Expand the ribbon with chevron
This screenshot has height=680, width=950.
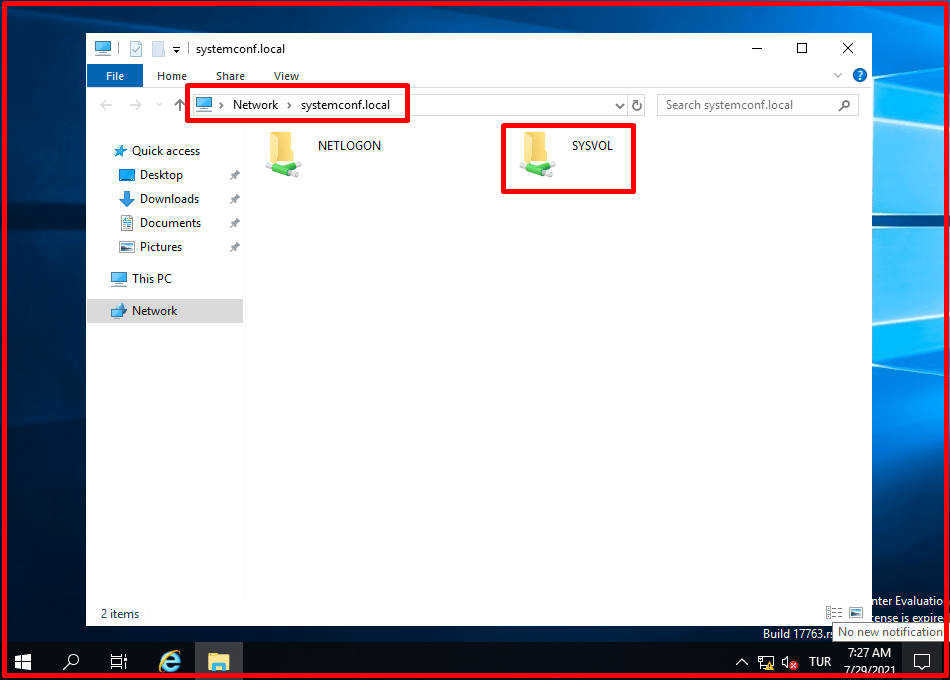(838, 75)
